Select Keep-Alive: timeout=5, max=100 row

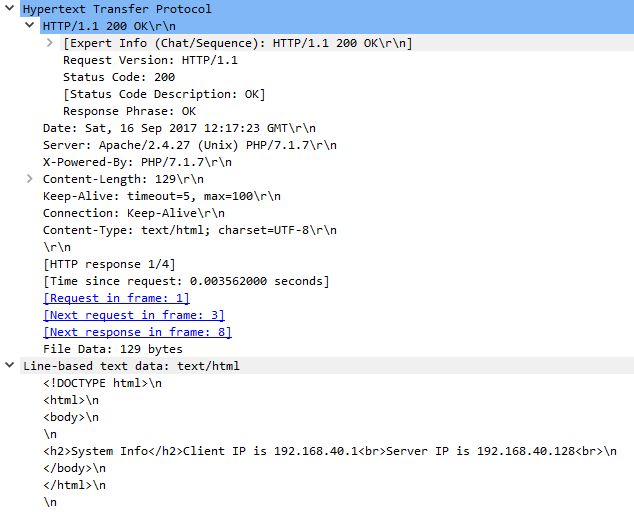(162, 196)
